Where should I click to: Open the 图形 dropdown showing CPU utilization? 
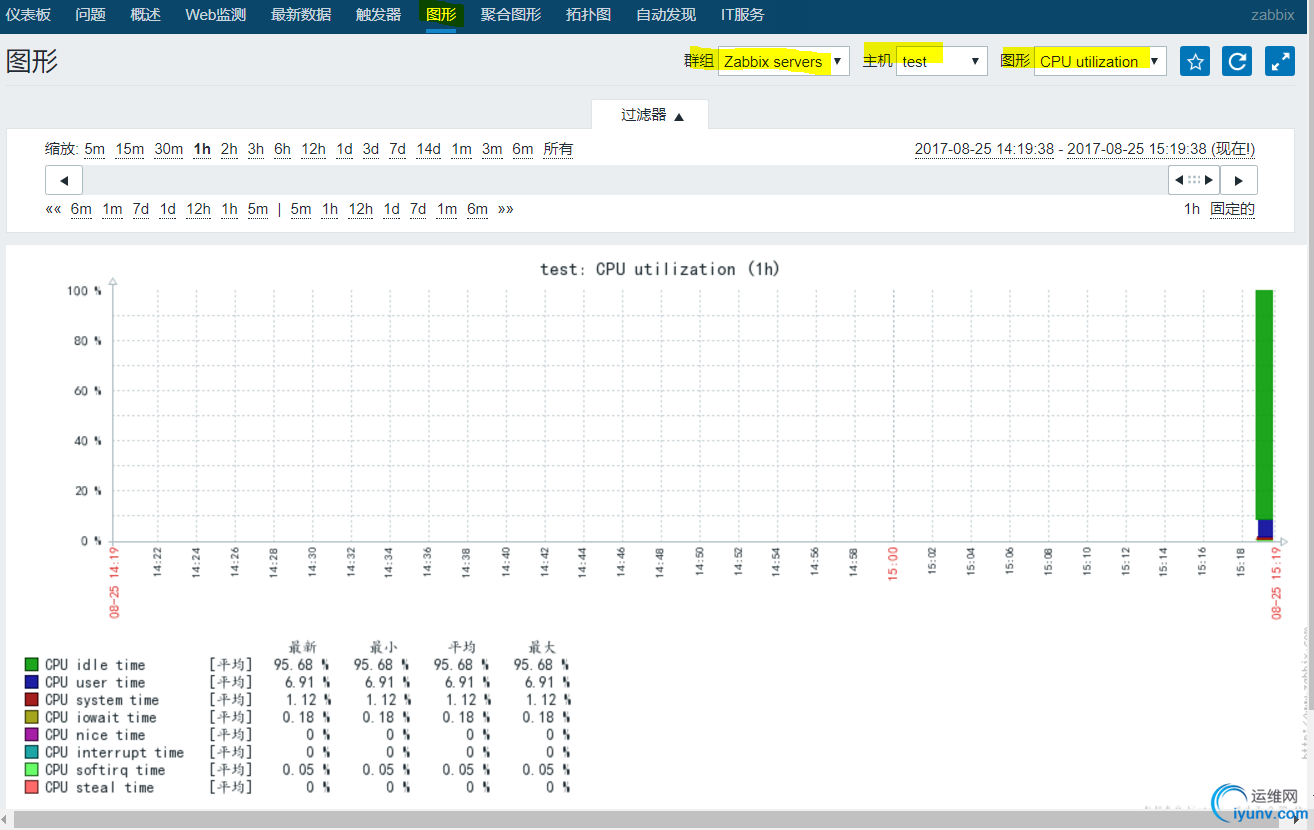point(1100,61)
